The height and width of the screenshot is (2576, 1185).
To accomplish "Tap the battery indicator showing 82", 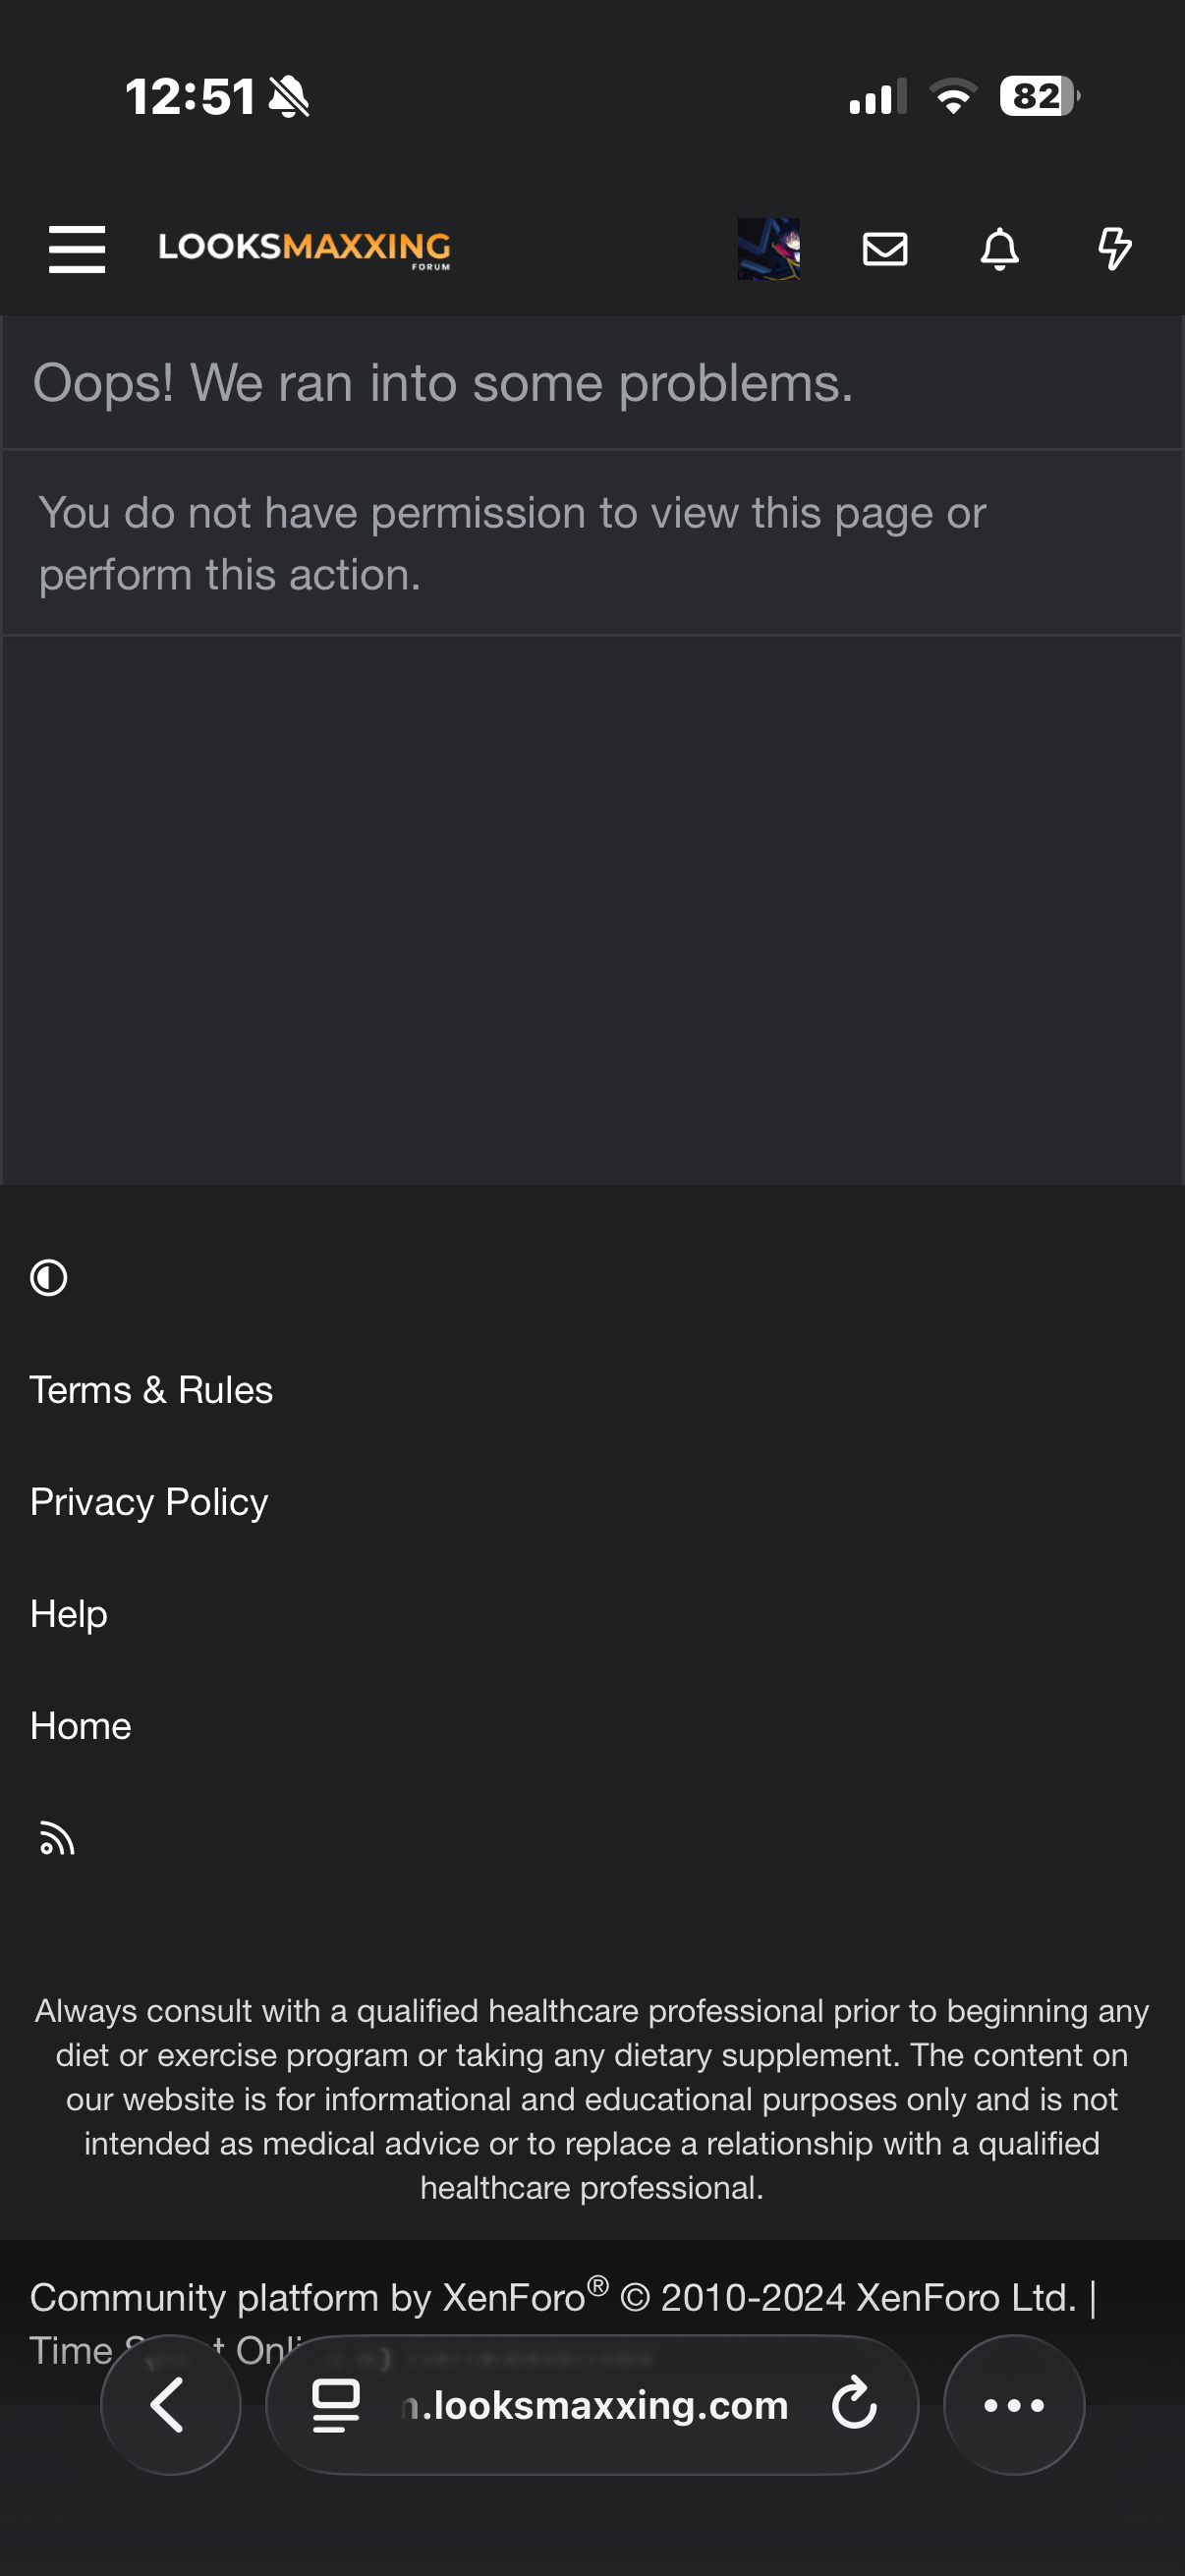I will point(1038,97).
